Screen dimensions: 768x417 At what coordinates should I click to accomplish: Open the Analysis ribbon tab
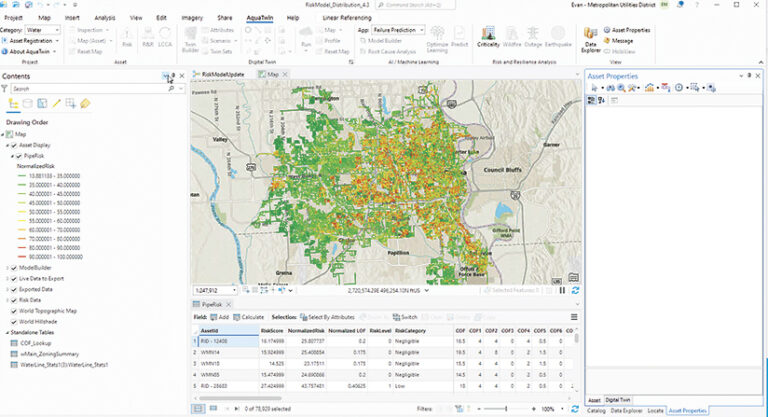(105, 18)
